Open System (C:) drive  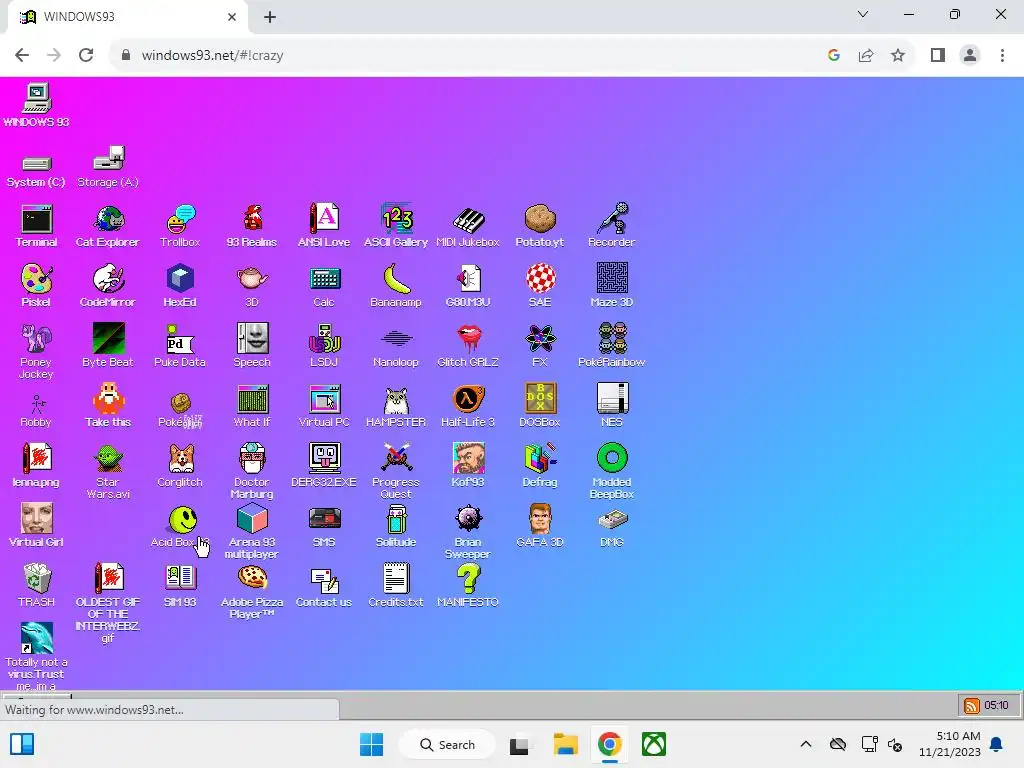pos(36,172)
